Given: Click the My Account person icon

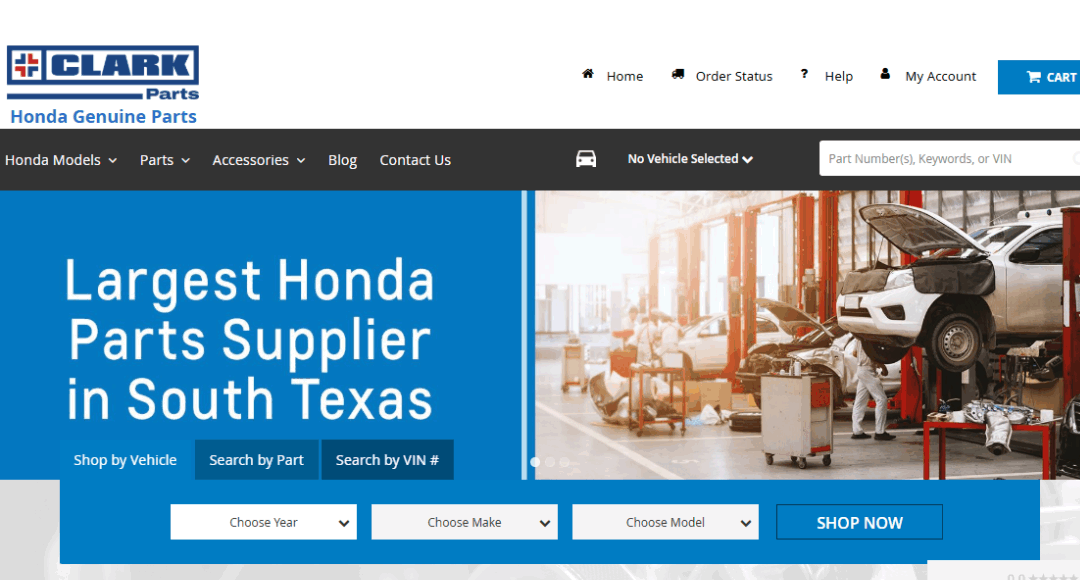Looking at the screenshot, I should click(x=885, y=74).
